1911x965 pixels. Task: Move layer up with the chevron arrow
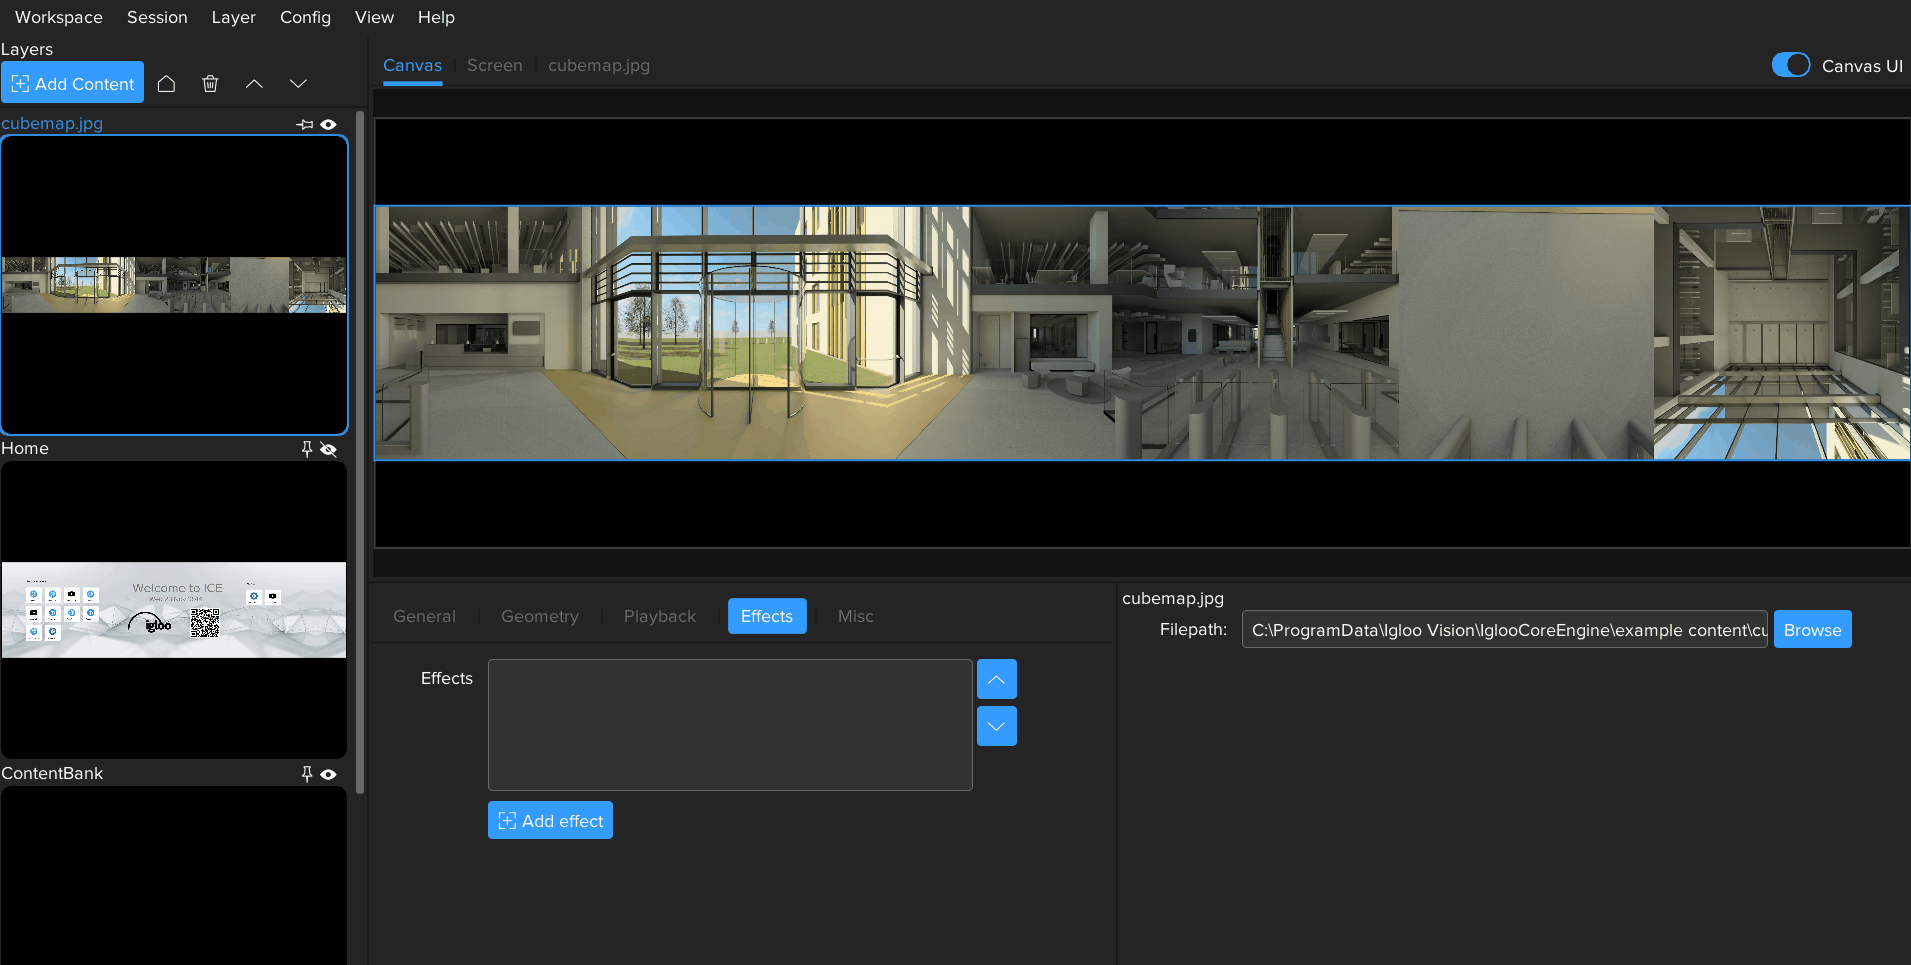click(254, 84)
